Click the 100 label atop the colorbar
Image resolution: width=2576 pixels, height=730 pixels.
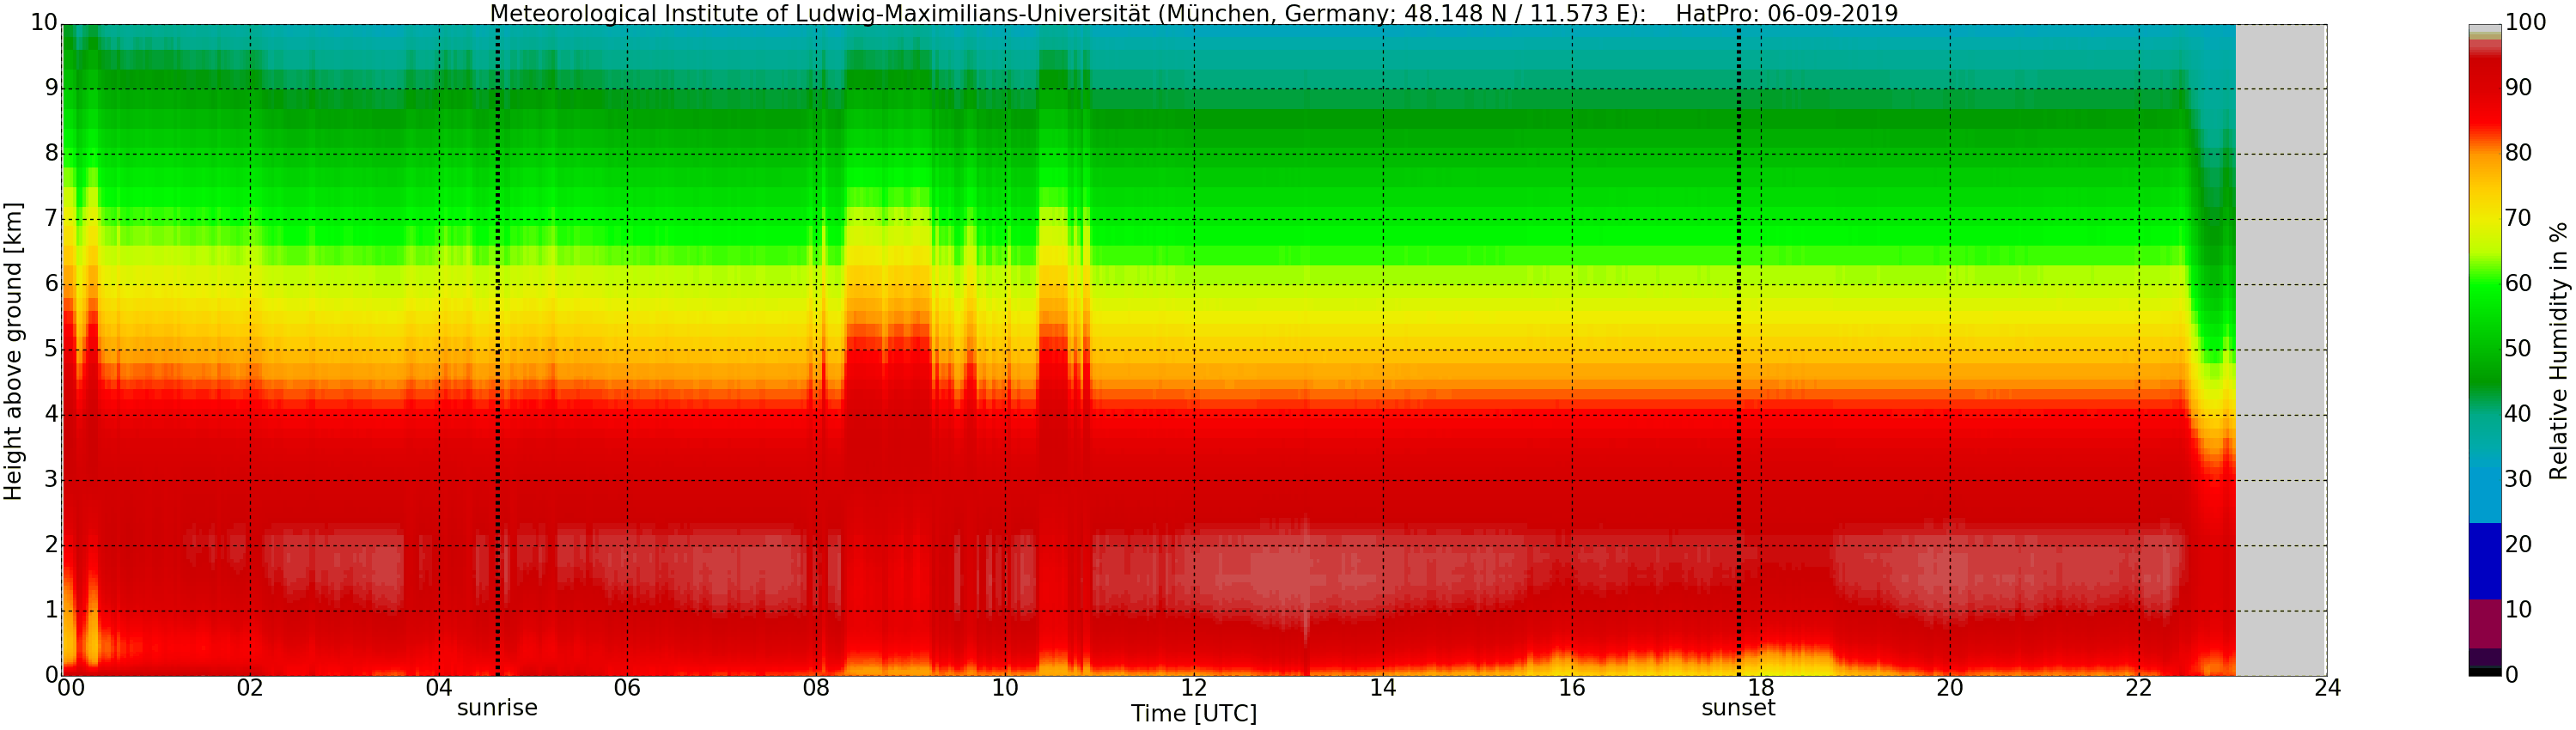pos(2526,22)
